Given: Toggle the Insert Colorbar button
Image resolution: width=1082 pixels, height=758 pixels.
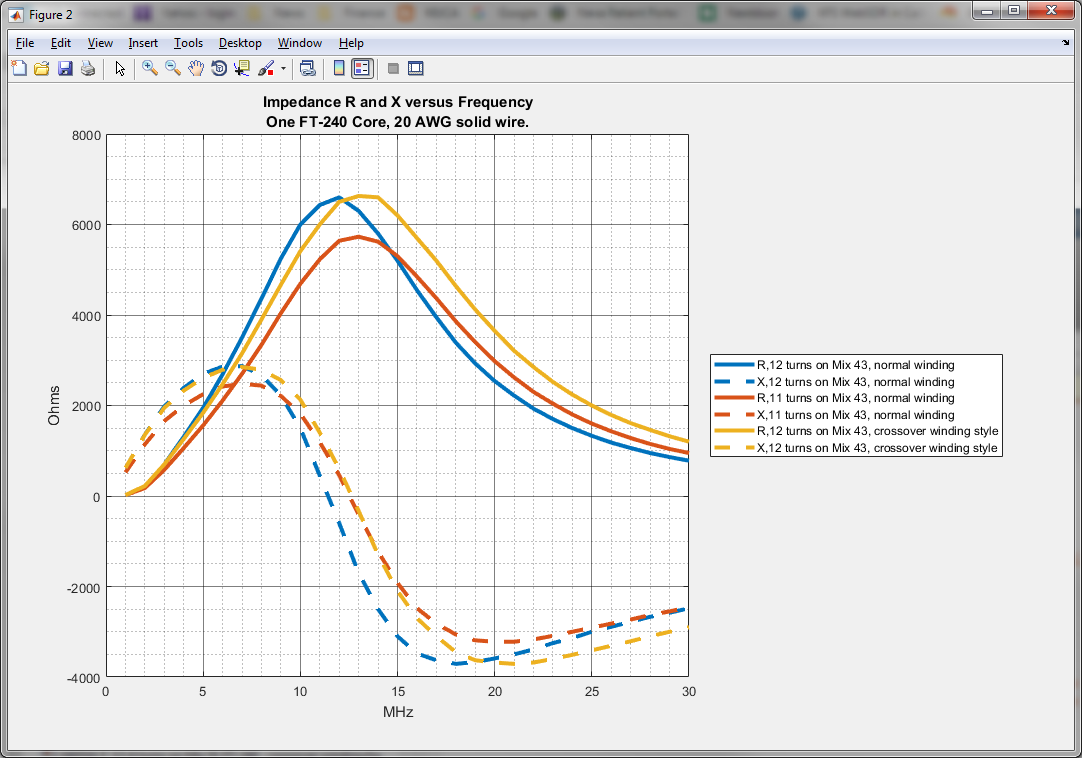Looking at the screenshot, I should pos(339,68).
